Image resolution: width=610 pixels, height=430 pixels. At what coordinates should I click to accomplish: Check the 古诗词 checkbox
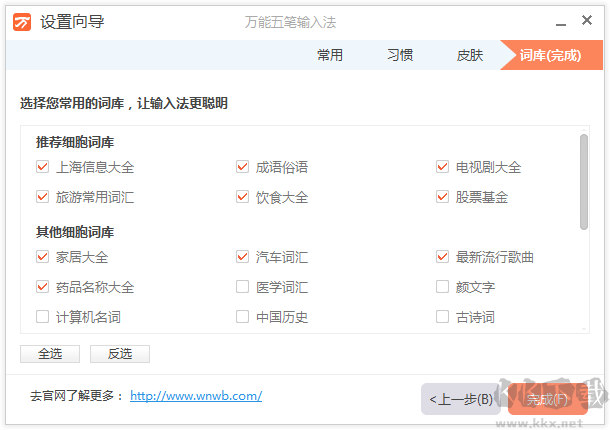pos(442,317)
